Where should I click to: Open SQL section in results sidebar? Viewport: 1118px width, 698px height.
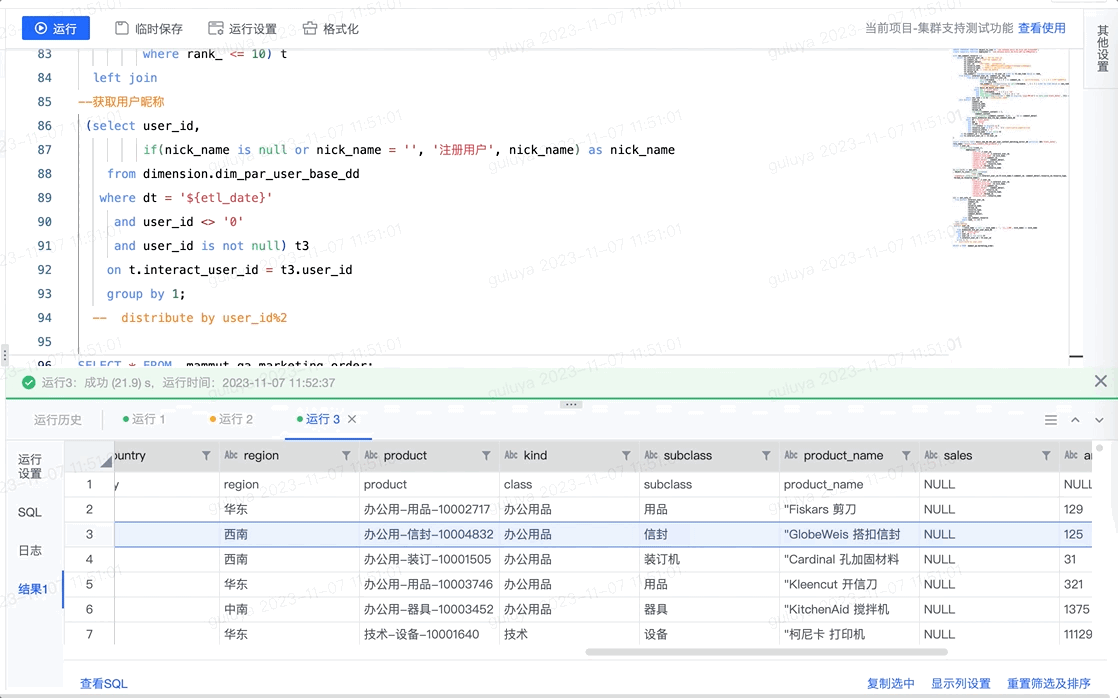pyautogui.click(x=30, y=513)
